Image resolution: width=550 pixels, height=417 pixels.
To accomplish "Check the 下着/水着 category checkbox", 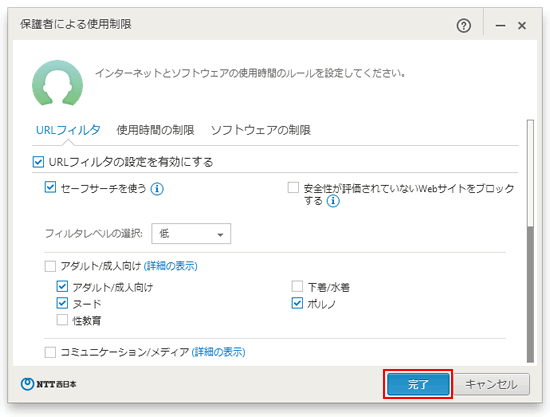I will click(x=297, y=286).
